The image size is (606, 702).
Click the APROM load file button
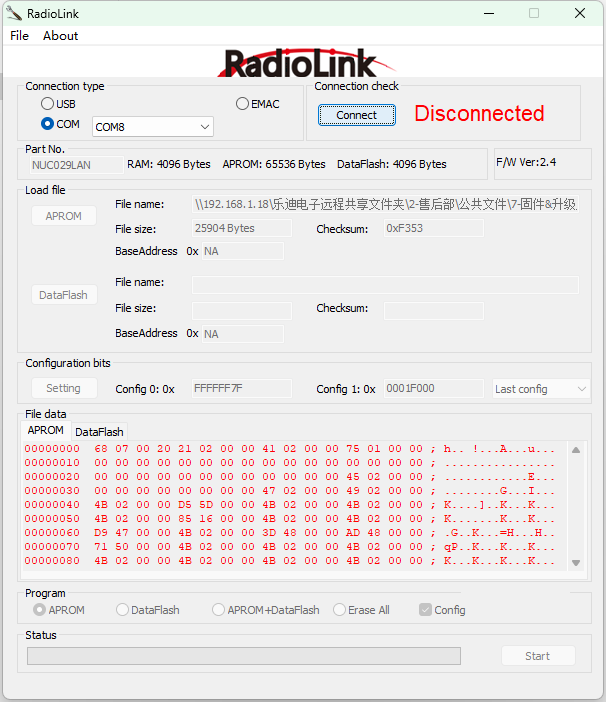click(x=64, y=216)
